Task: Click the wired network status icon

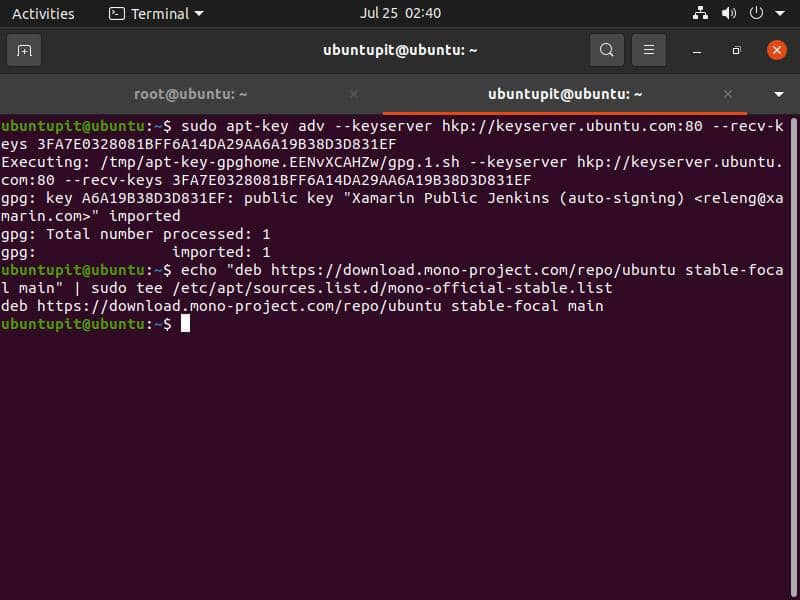Action: pyautogui.click(x=700, y=13)
